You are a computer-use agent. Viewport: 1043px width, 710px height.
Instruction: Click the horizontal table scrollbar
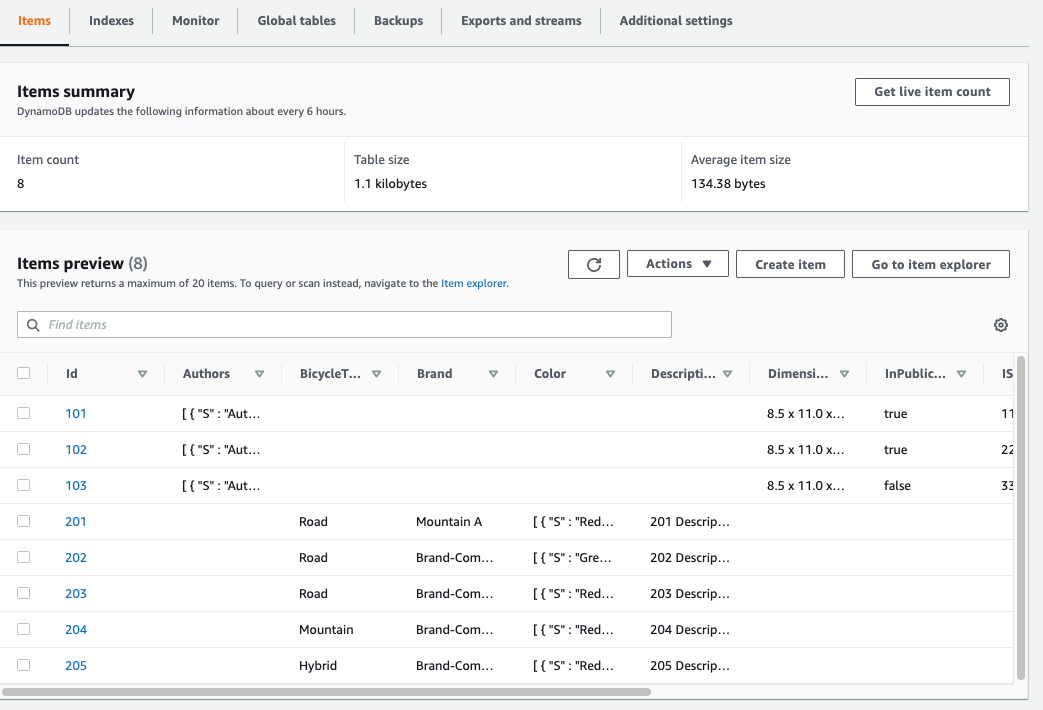point(326,692)
